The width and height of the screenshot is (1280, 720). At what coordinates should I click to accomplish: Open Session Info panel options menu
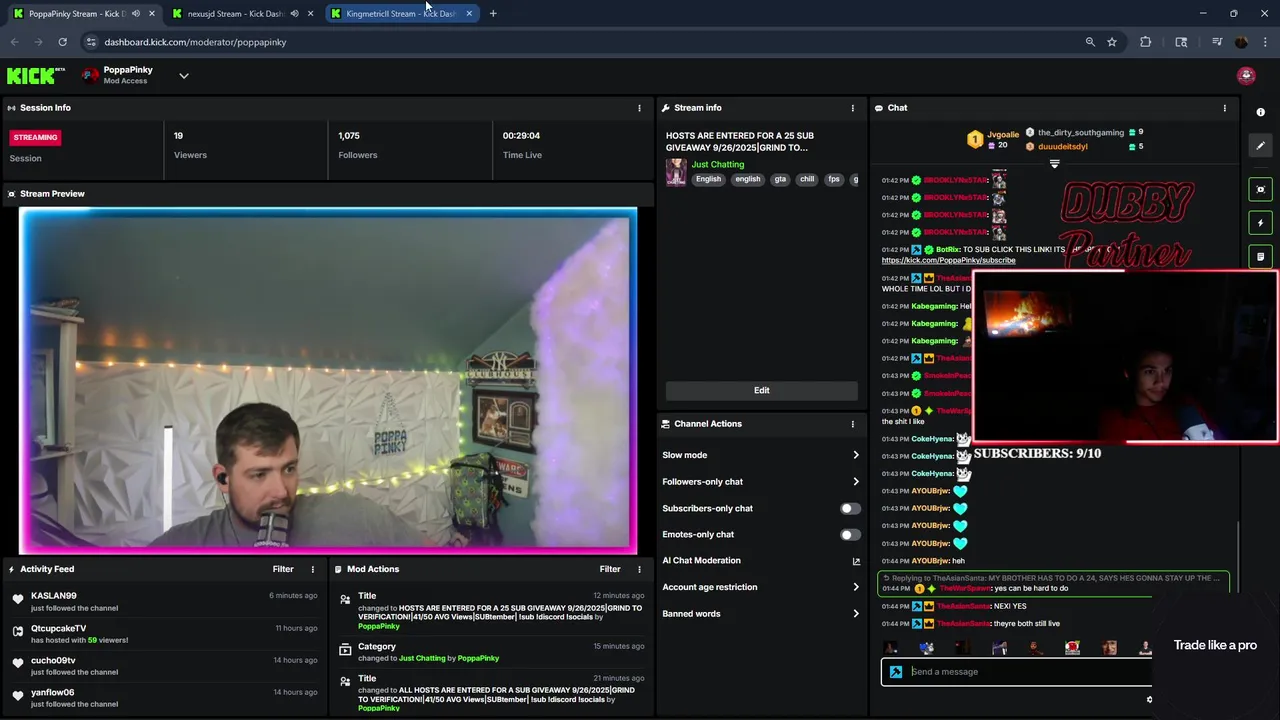[x=639, y=108]
